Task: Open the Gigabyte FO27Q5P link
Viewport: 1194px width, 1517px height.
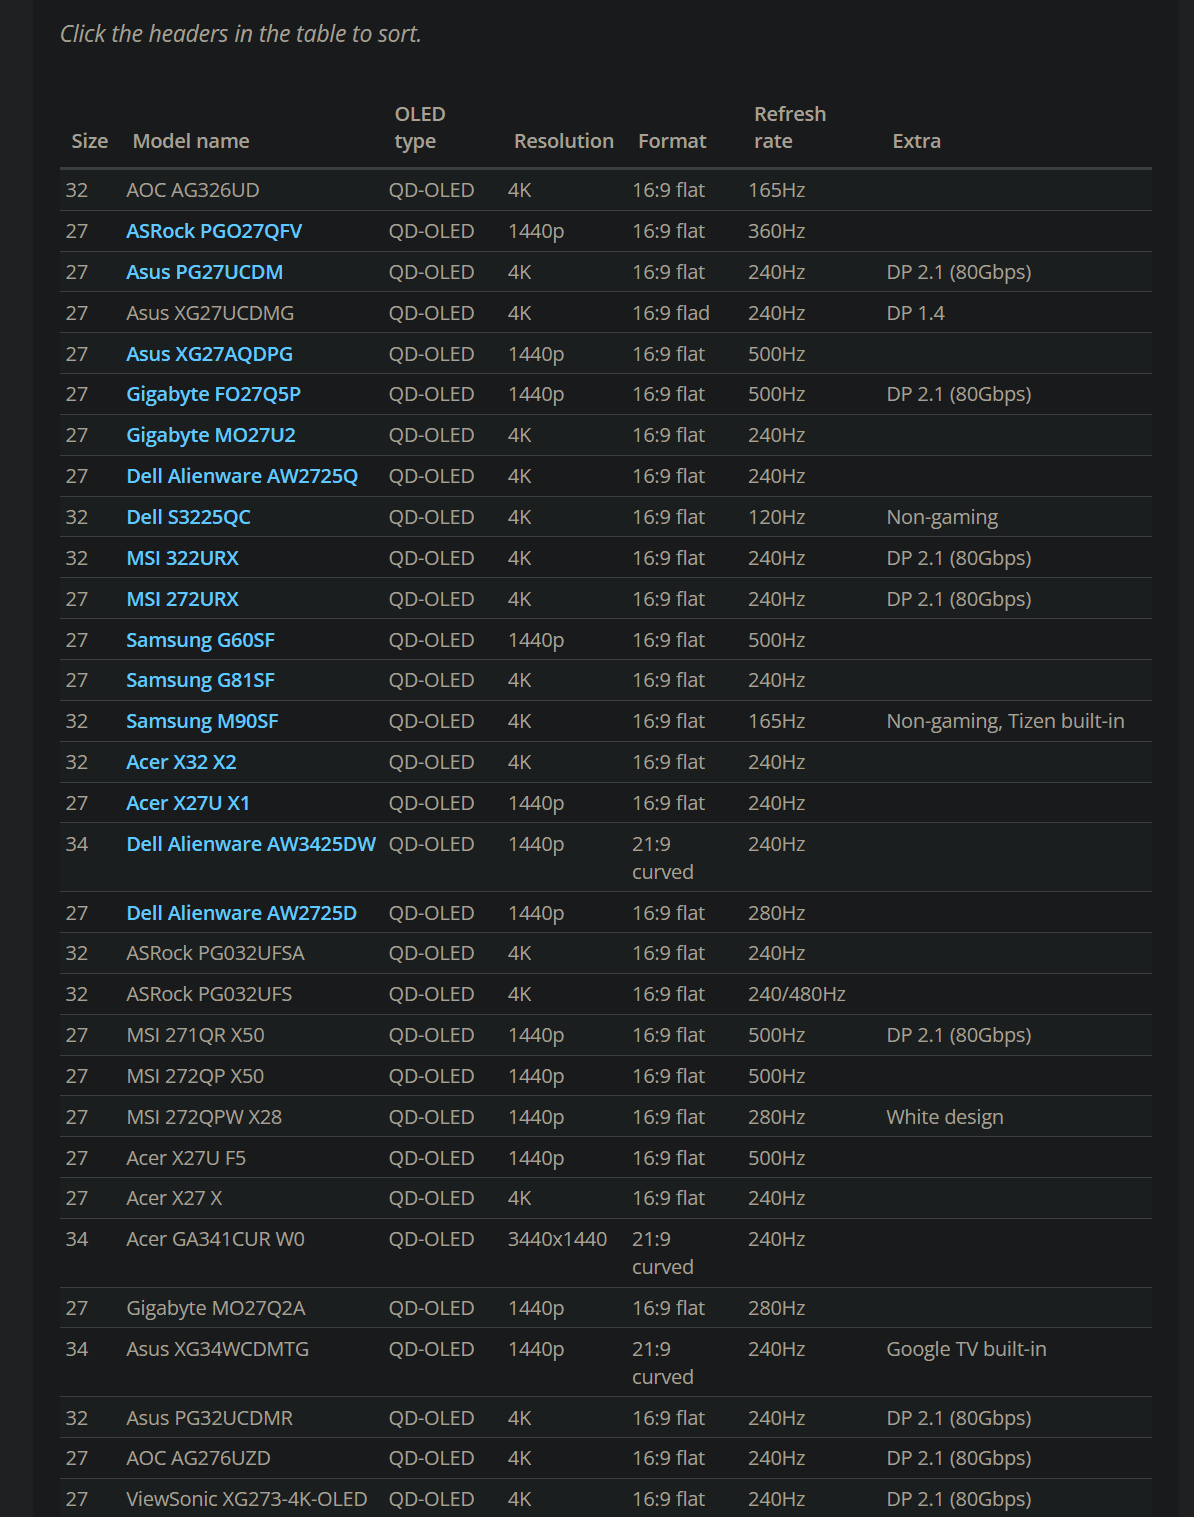Action: (x=213, y=394)
